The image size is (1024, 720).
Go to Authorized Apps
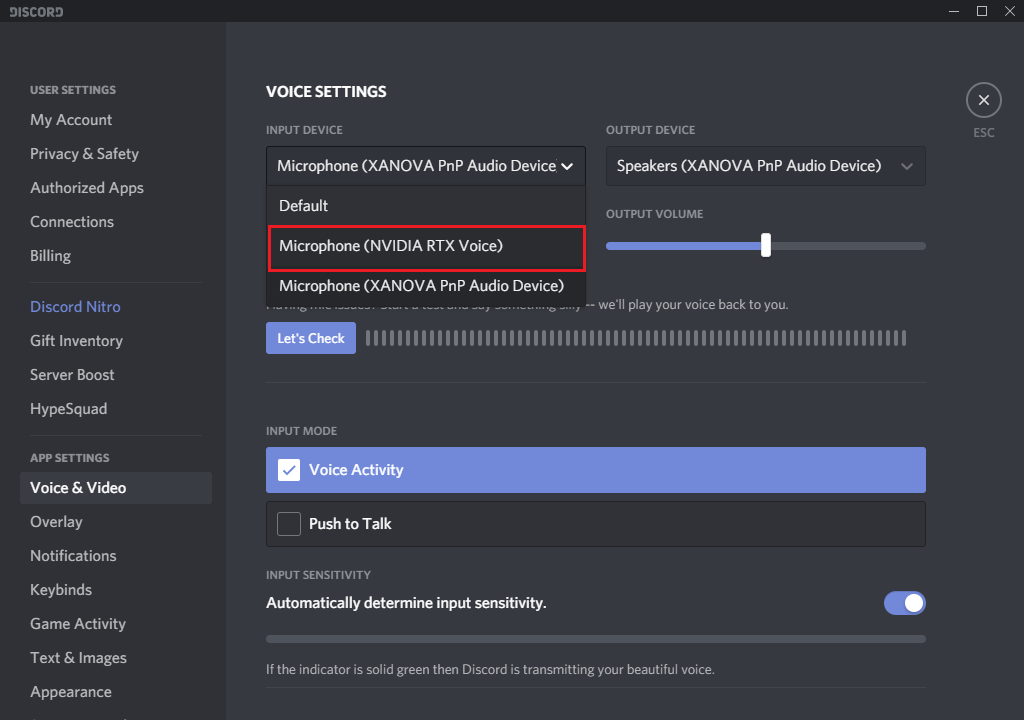[x=87, y=188]
